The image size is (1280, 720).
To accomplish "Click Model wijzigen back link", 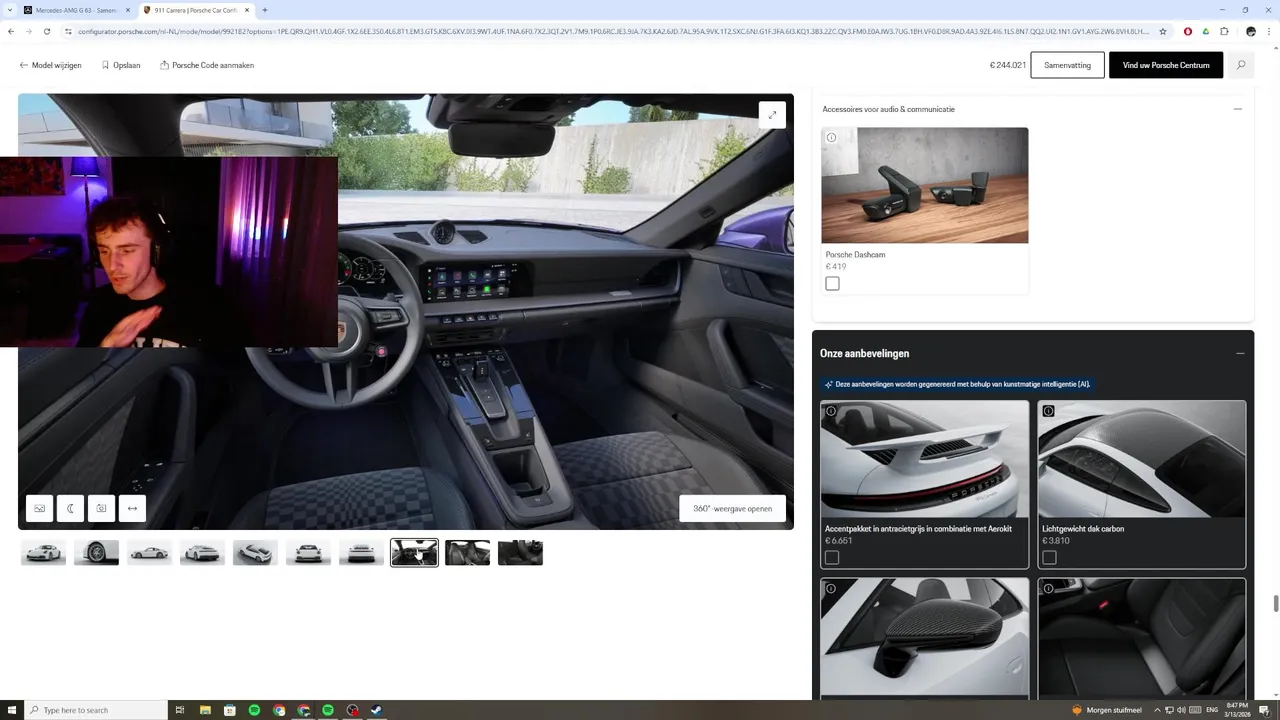I will (x=50, y=65).
